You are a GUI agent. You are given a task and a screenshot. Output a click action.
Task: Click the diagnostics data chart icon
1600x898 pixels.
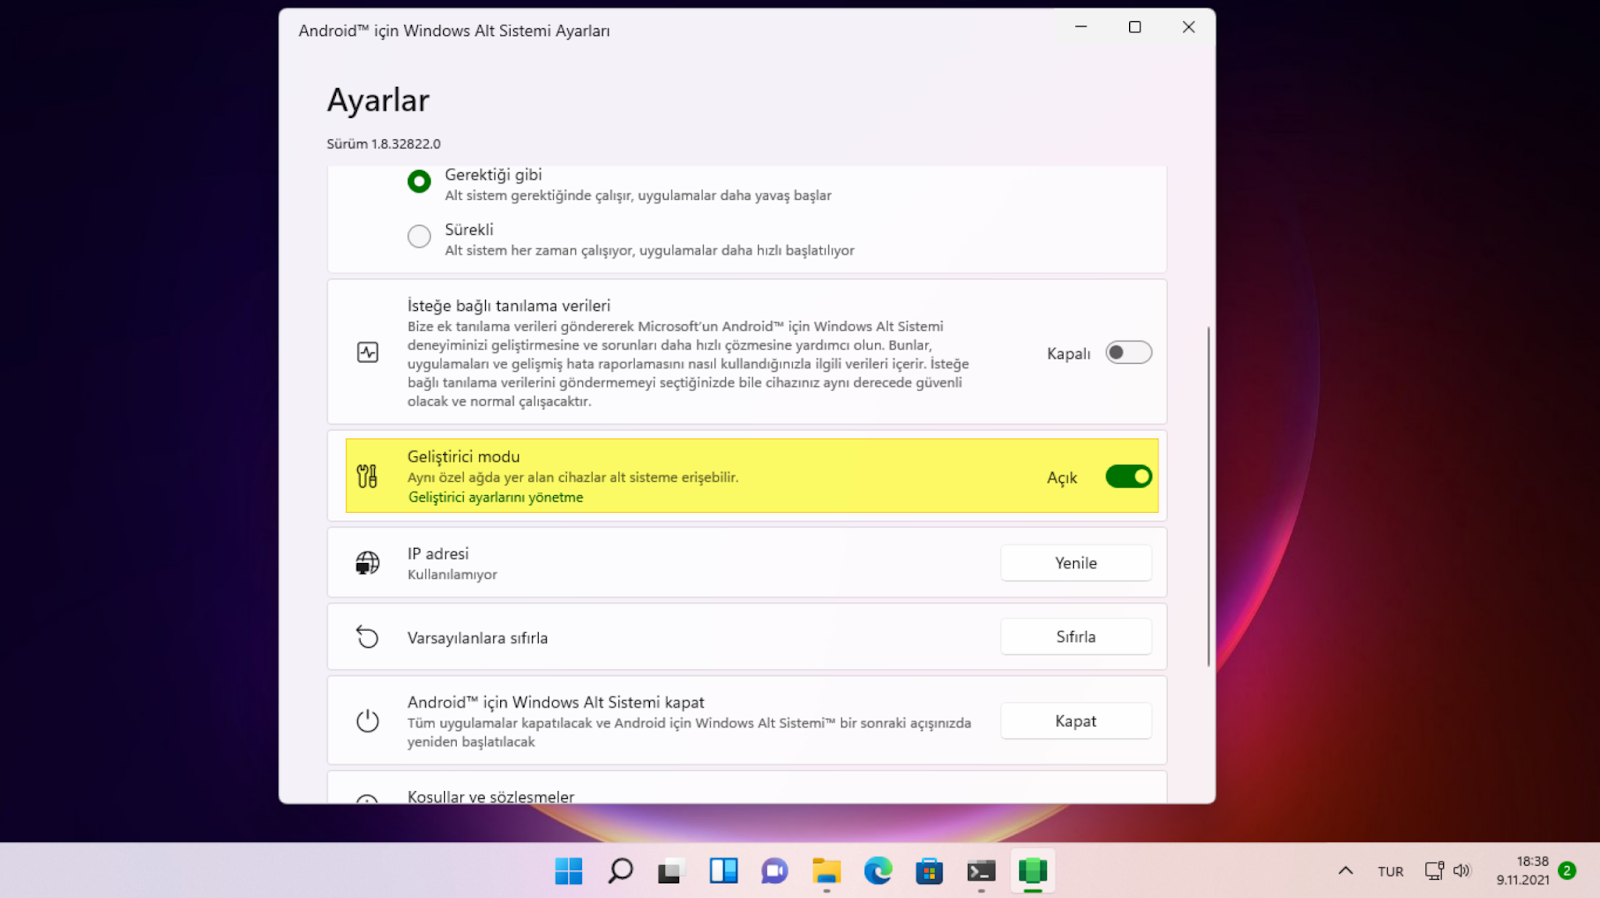(368, 352)
